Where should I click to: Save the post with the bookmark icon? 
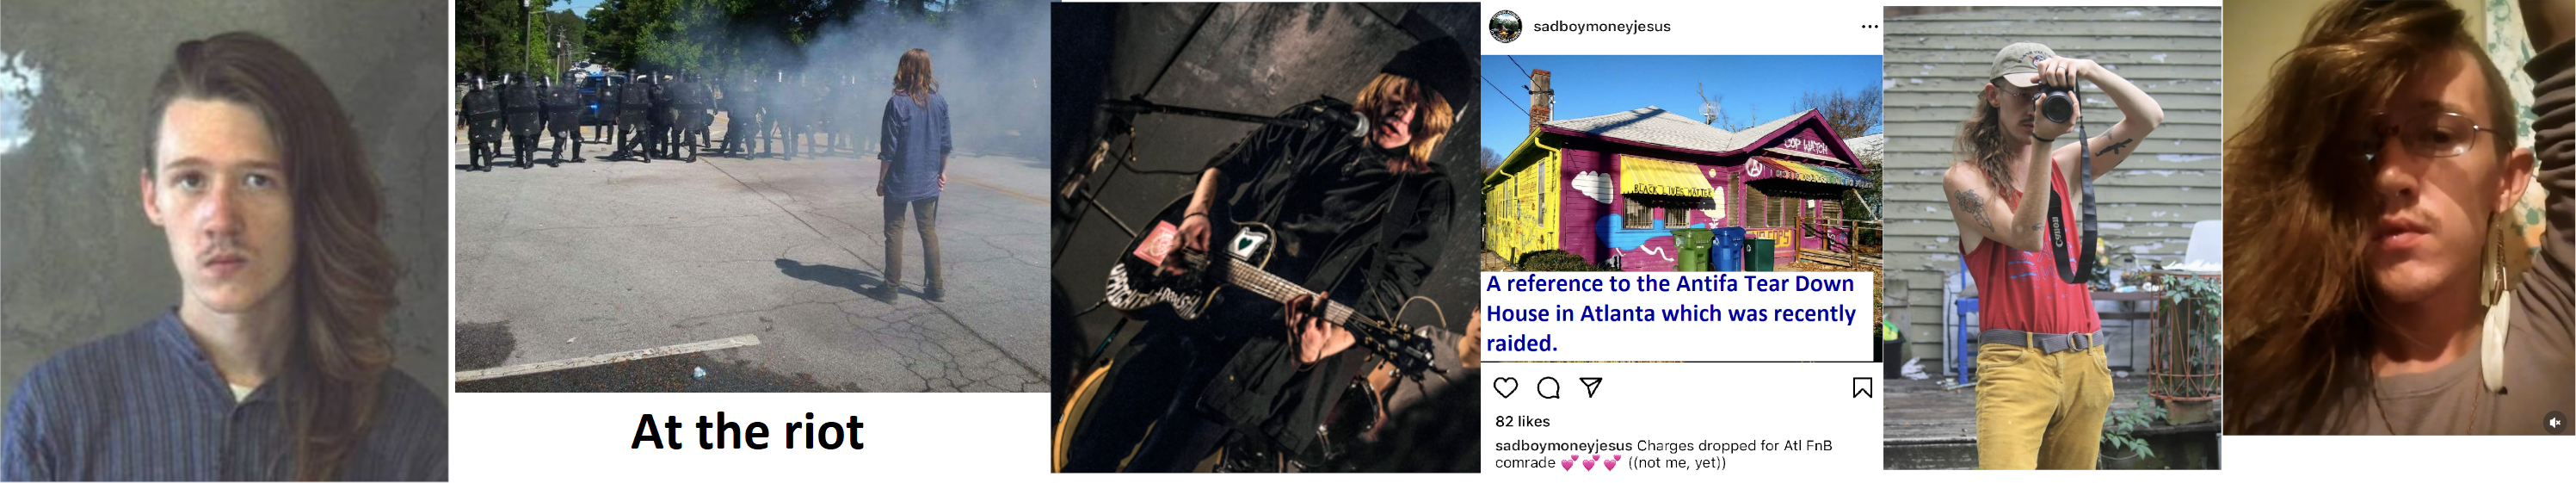click(1862, 388)
